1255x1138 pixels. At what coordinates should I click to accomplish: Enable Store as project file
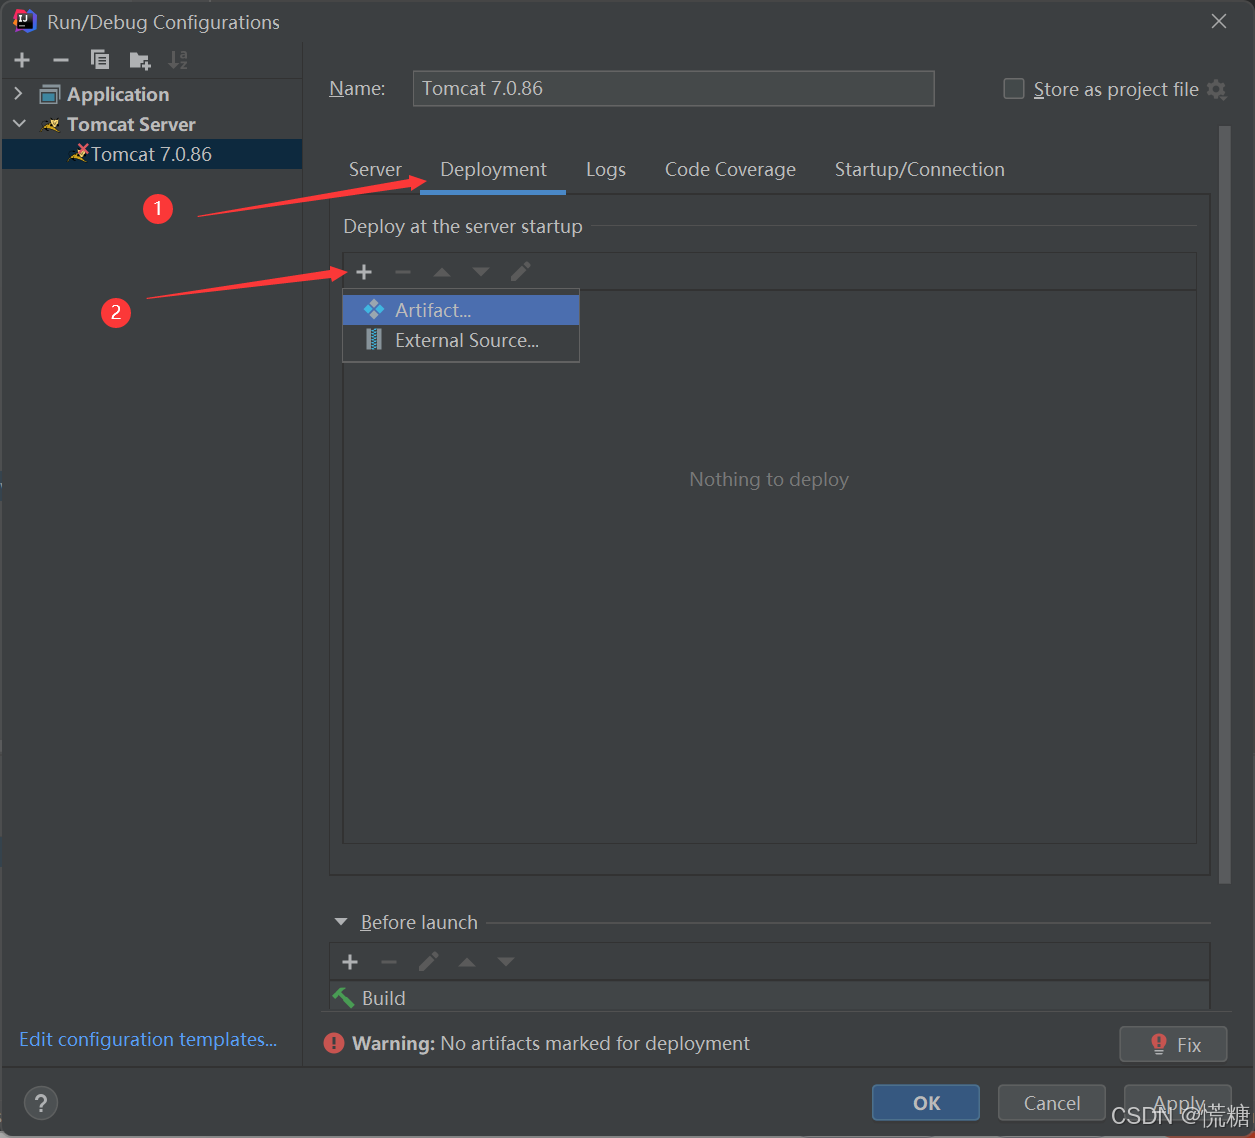point(1014,89)
